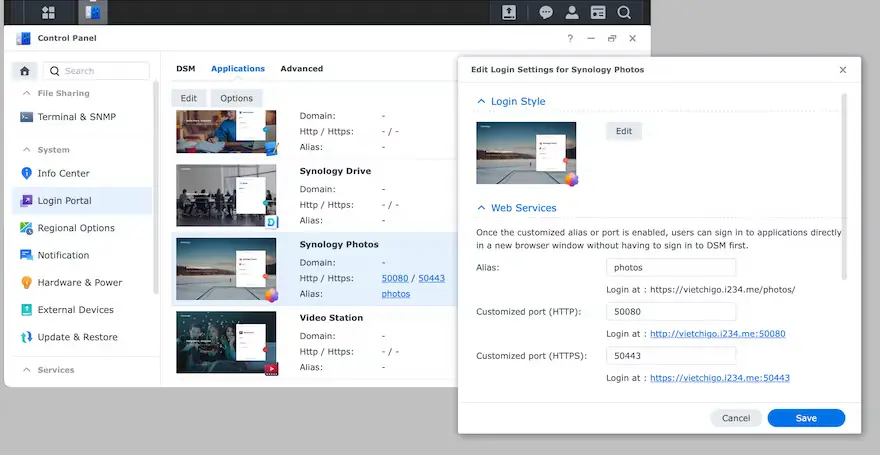Go to Control Panel home icon
Viewport: 880px width, 455px height.
coord(26,71)
